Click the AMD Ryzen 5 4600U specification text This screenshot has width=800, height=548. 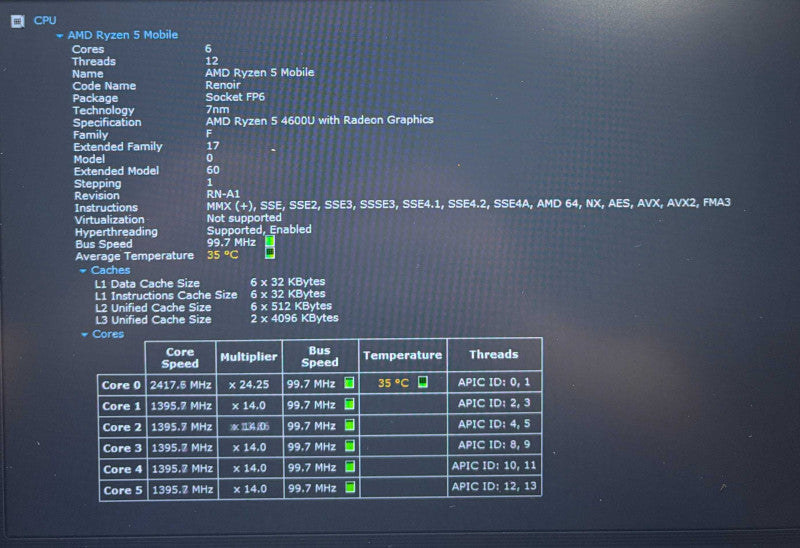click(319, 120)
